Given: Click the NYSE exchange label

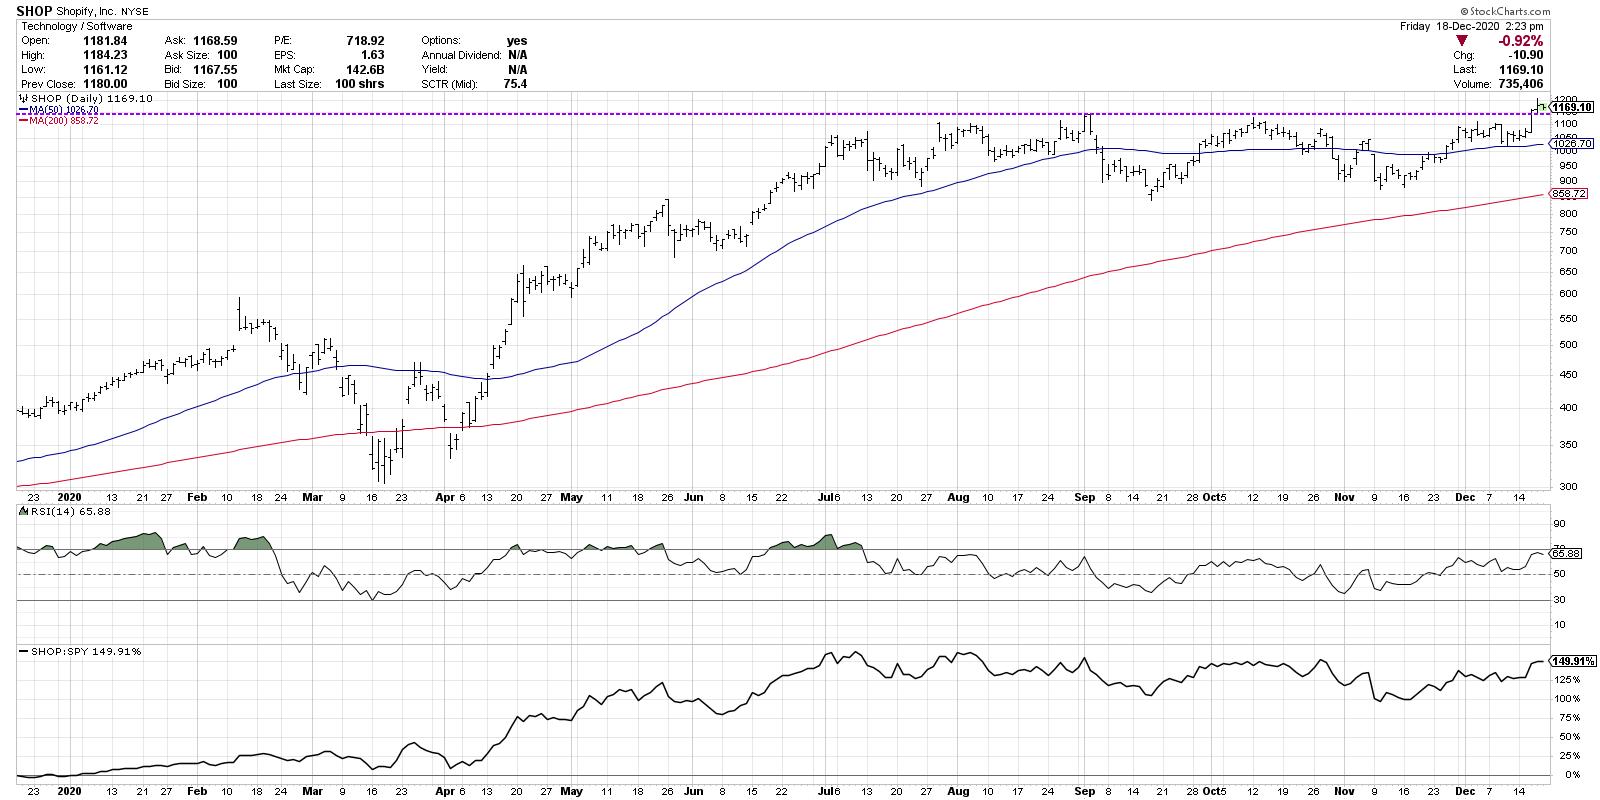Looking at the screenshot, I should [137, 11].
